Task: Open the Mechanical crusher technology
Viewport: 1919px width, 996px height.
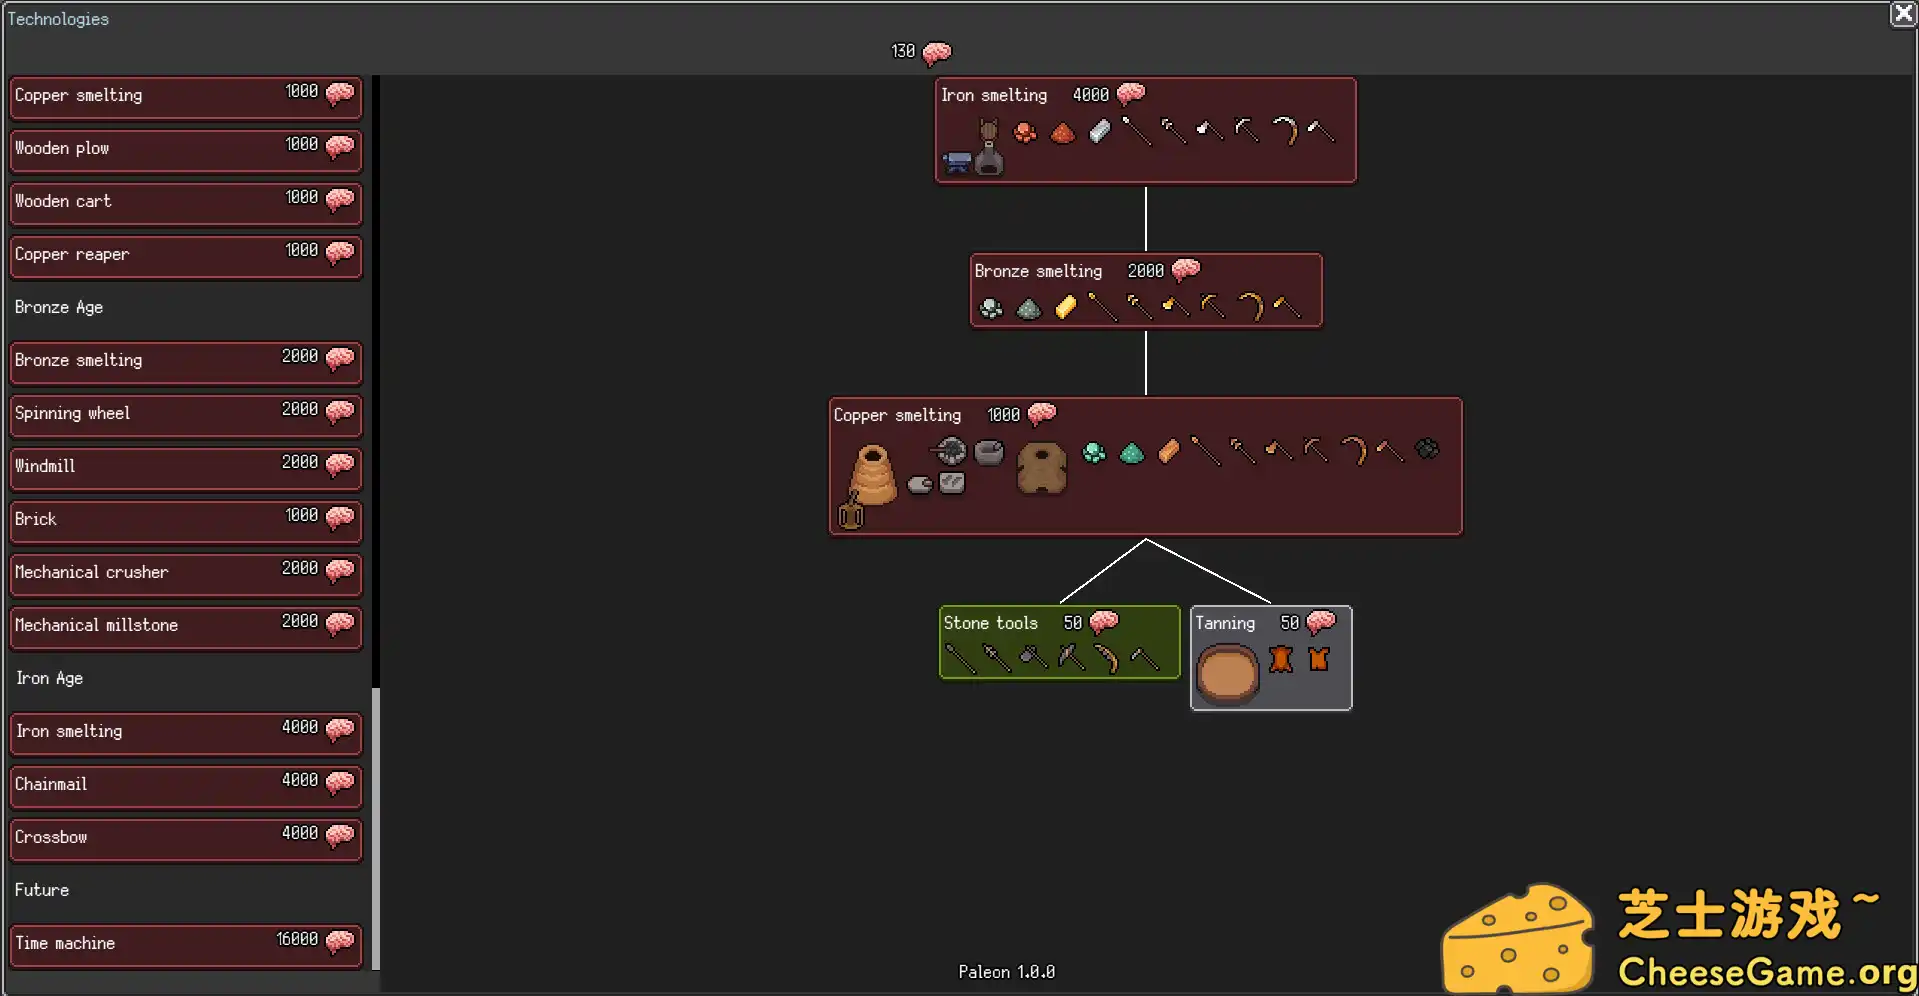Action: pyautogui.click(x=185, y=573)
